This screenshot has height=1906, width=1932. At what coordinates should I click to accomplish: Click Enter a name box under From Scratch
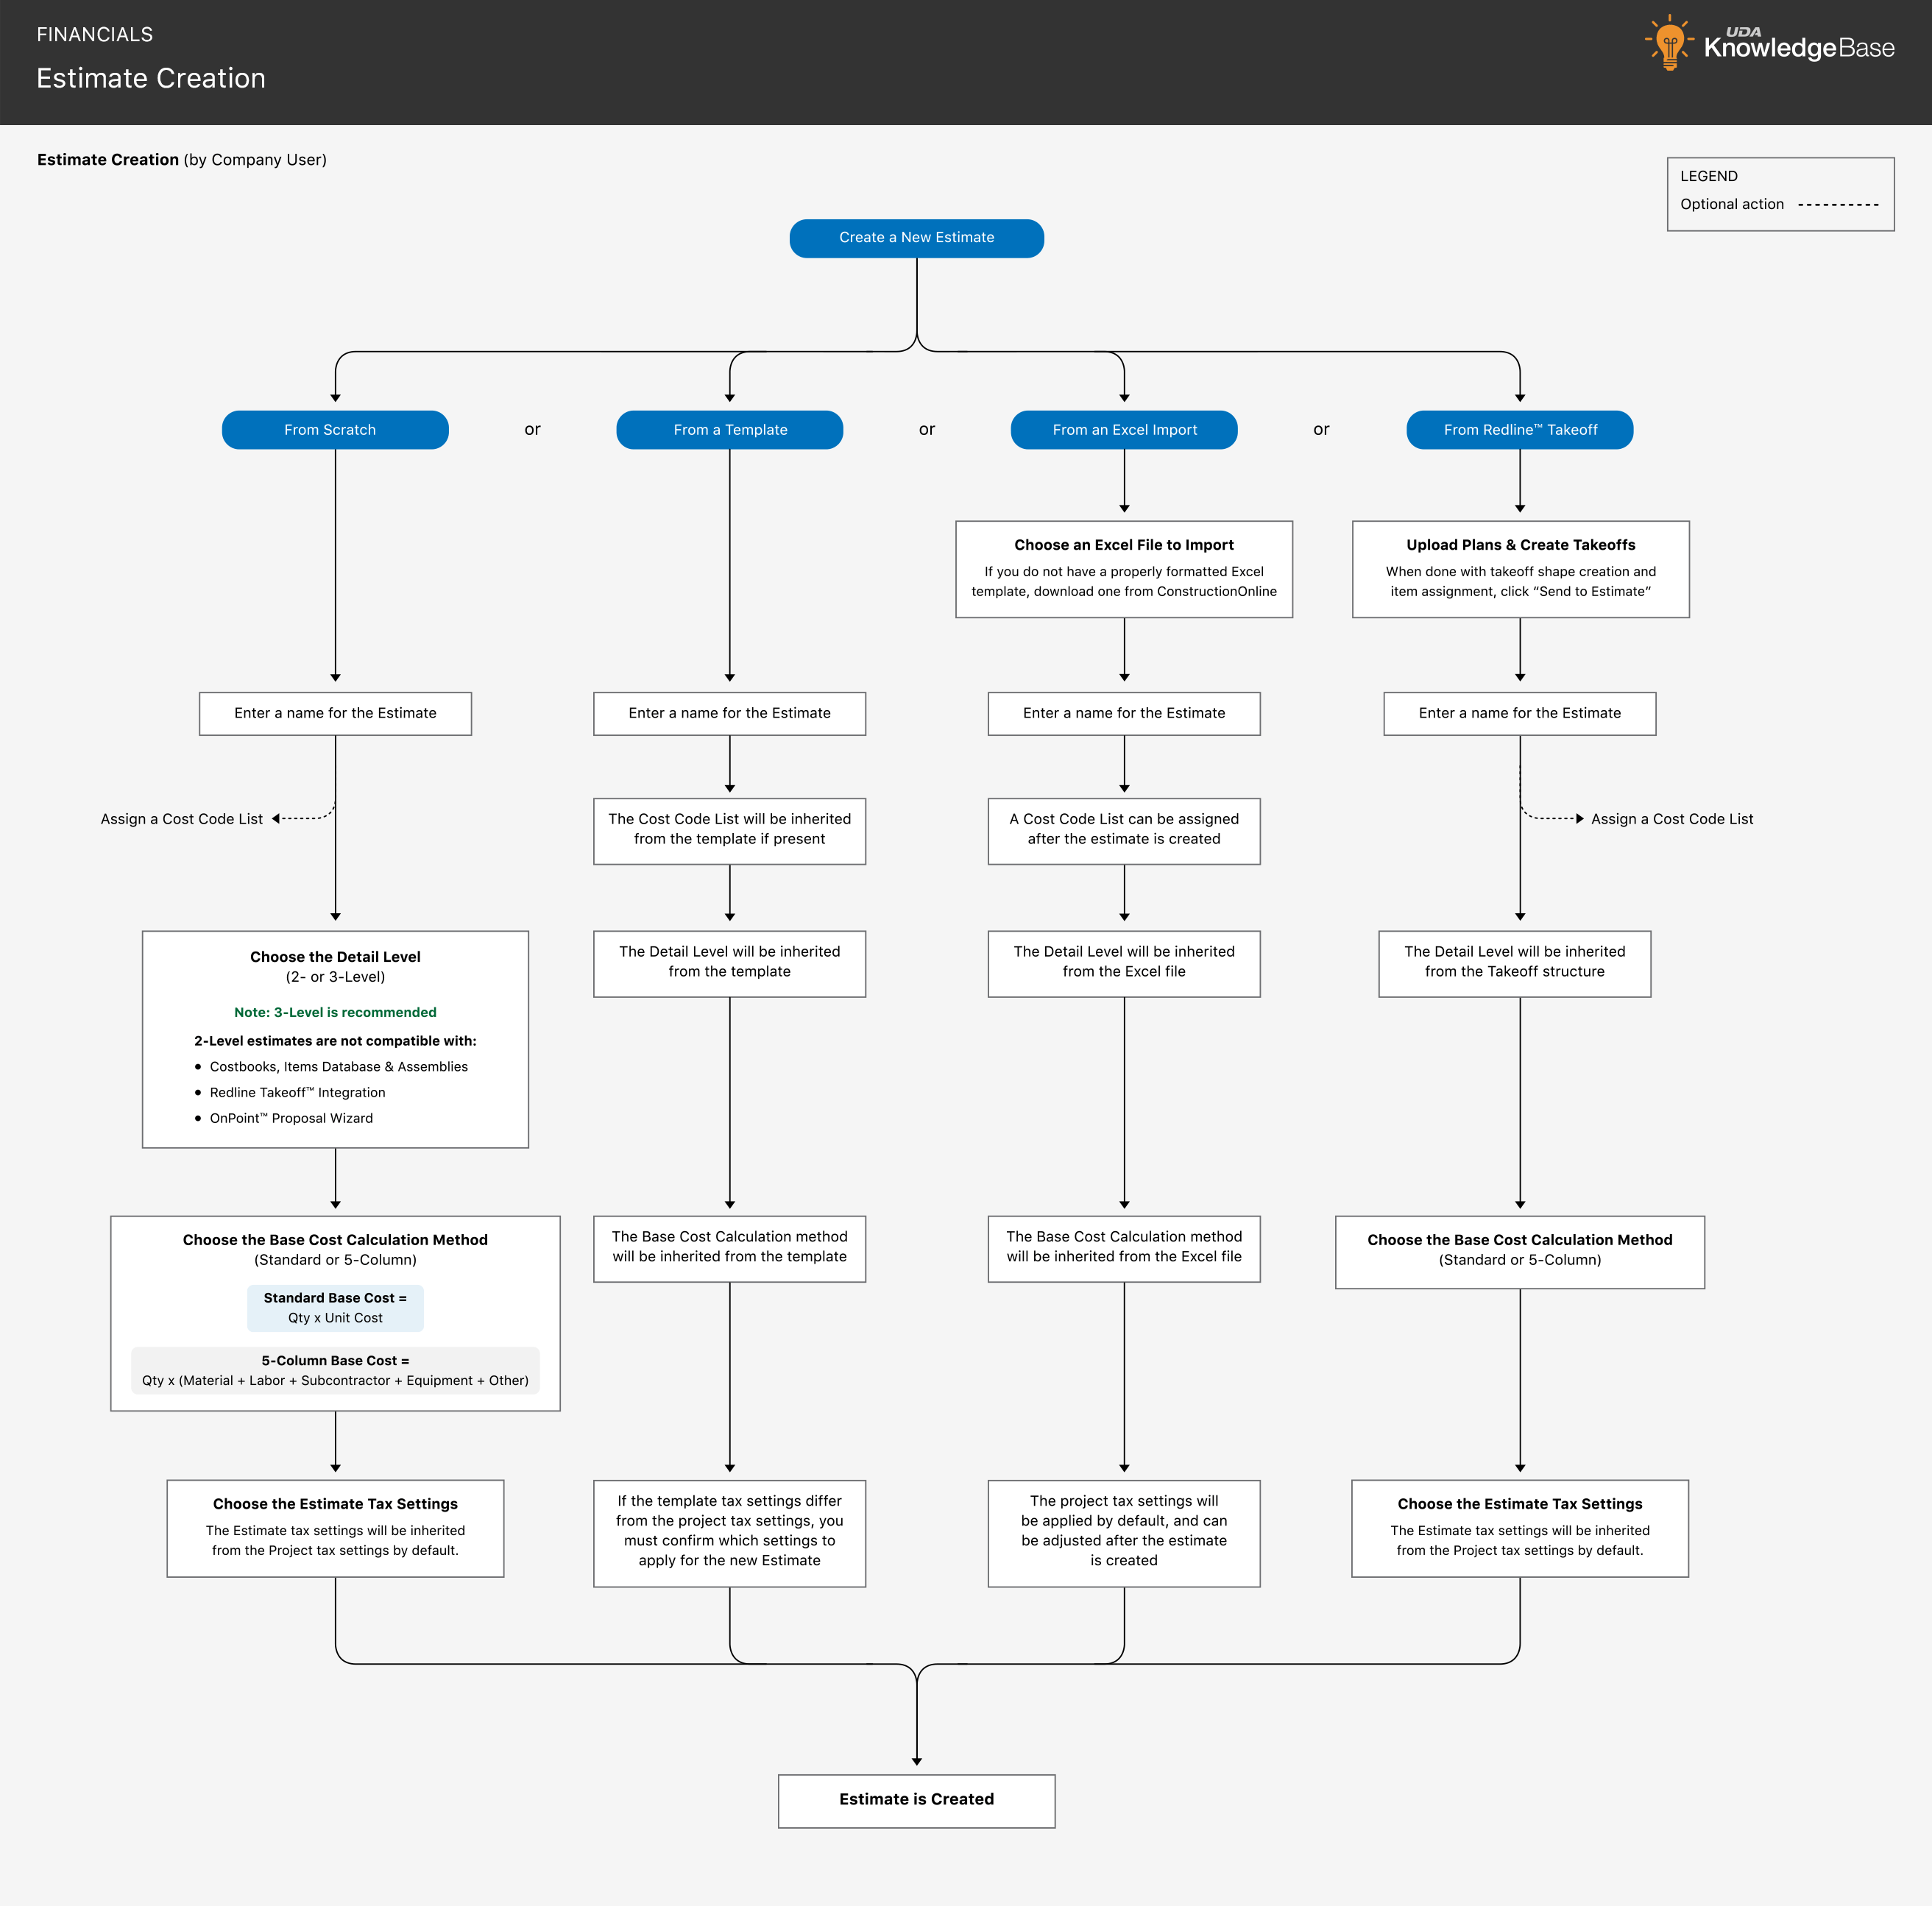click(x=335, y=713)
